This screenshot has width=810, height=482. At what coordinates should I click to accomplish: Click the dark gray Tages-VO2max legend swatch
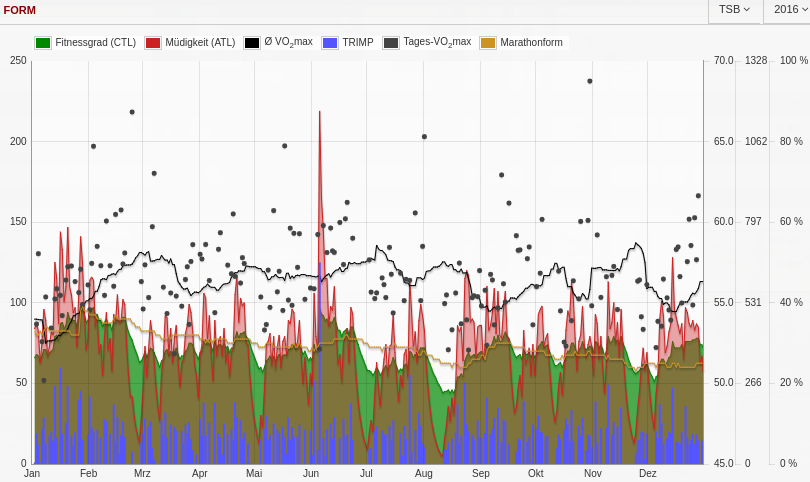coord(391,43)
